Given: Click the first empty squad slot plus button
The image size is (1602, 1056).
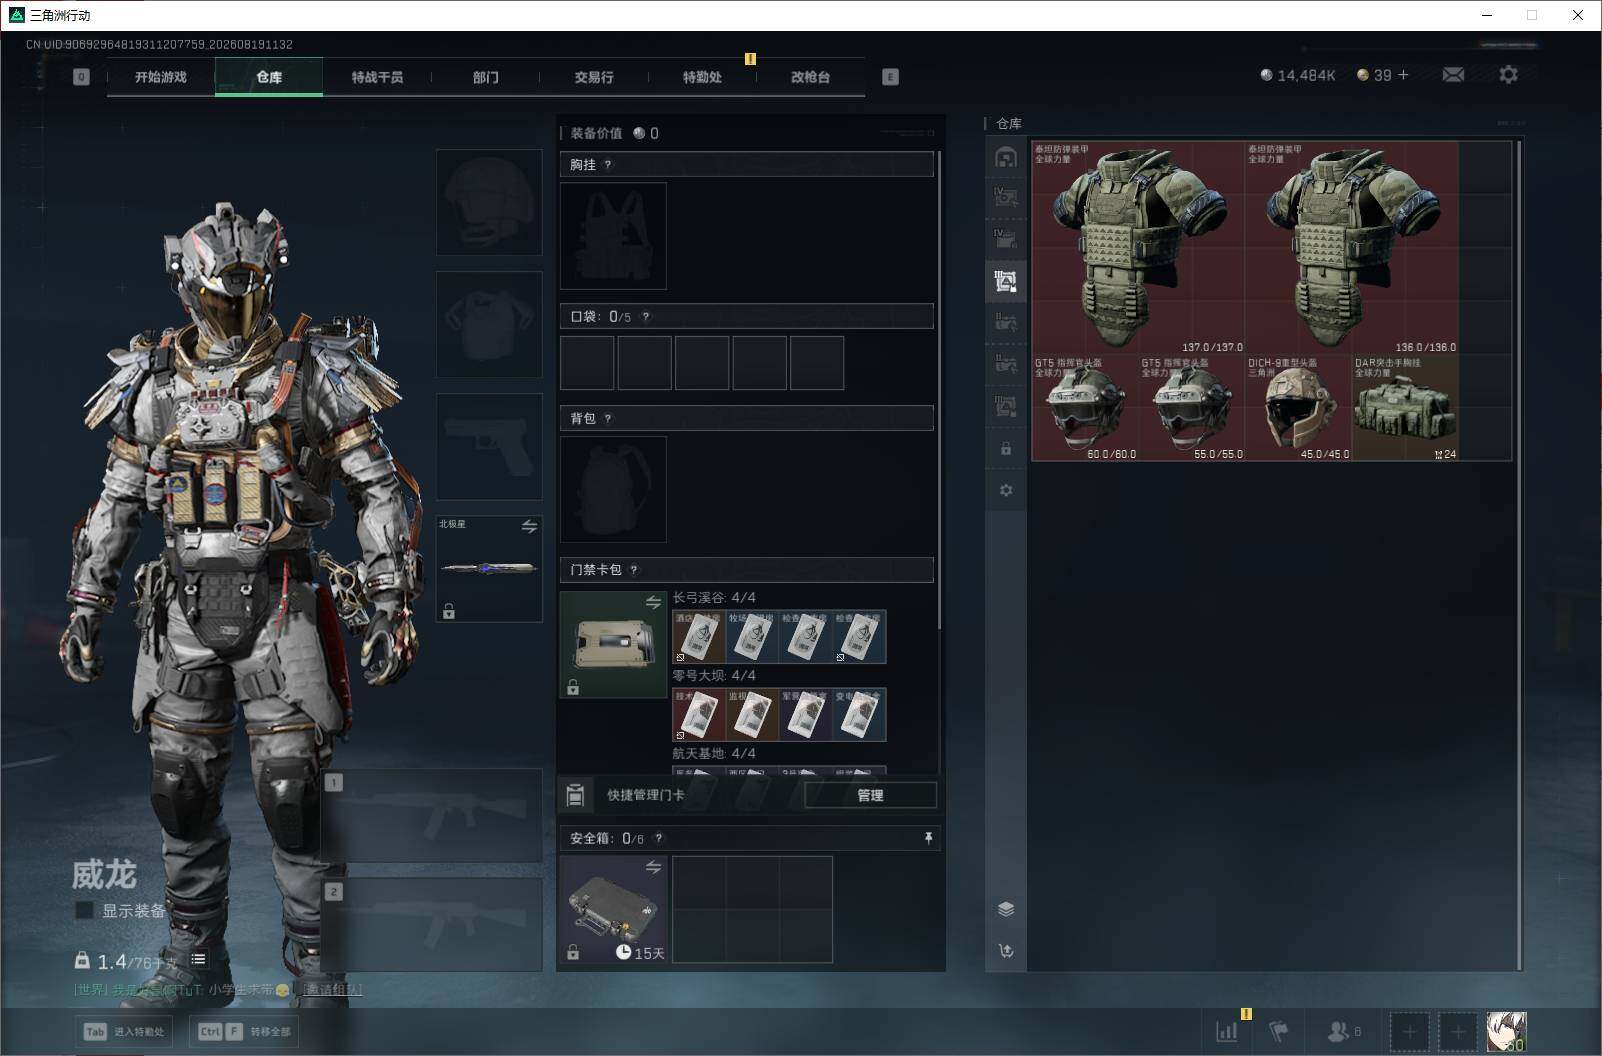Looking at the screenshot, I should [1409, 1031].
